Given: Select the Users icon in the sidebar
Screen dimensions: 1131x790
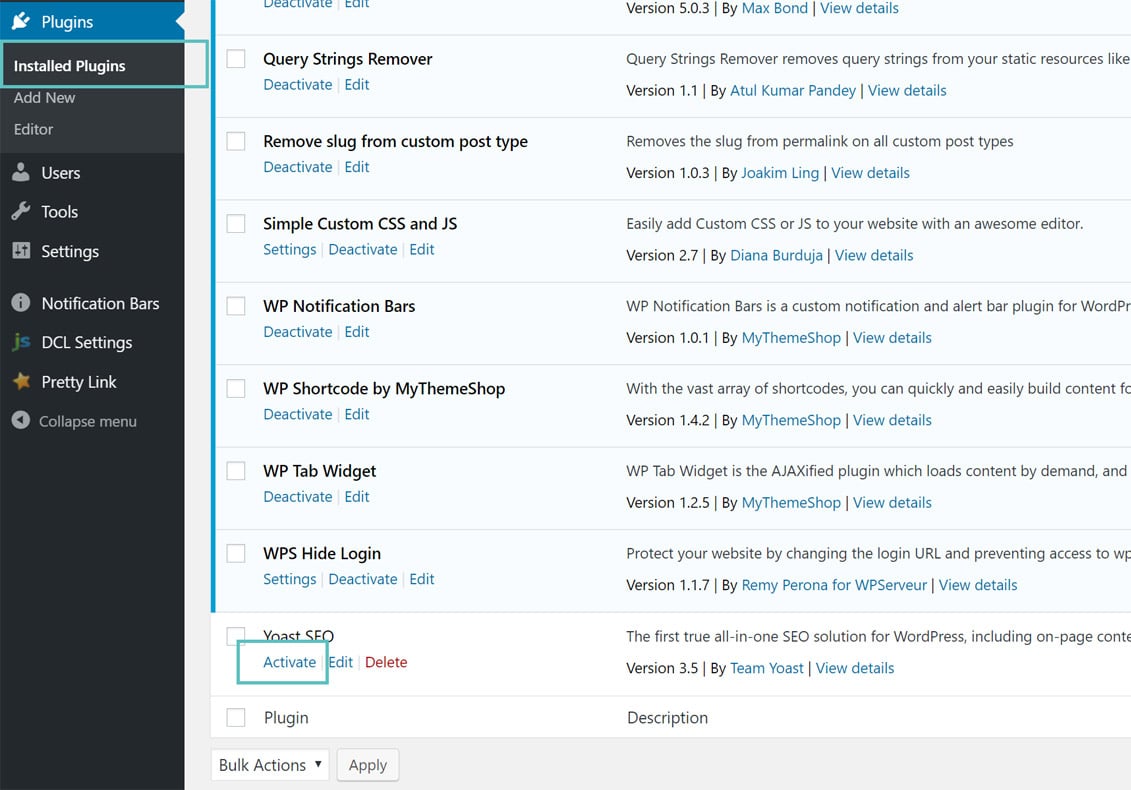Looking at the screenshot, I should [21, 172].
